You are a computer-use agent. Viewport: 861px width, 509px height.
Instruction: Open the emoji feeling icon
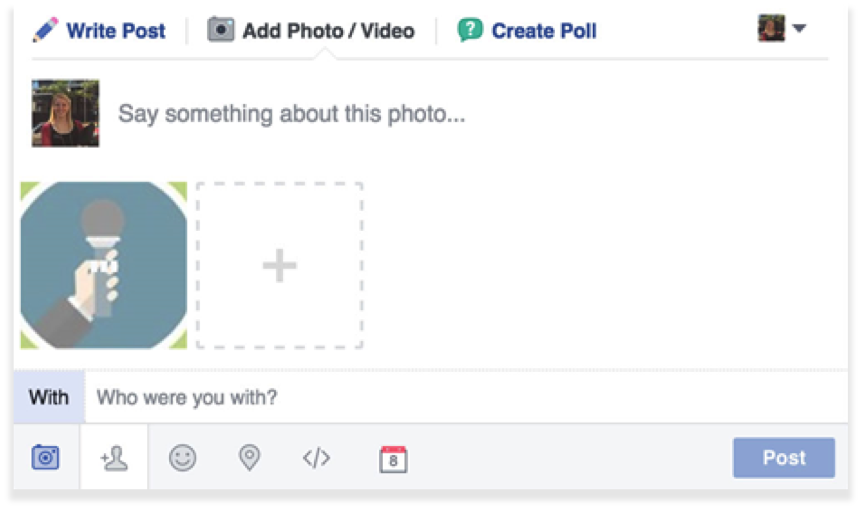(182, 458)
